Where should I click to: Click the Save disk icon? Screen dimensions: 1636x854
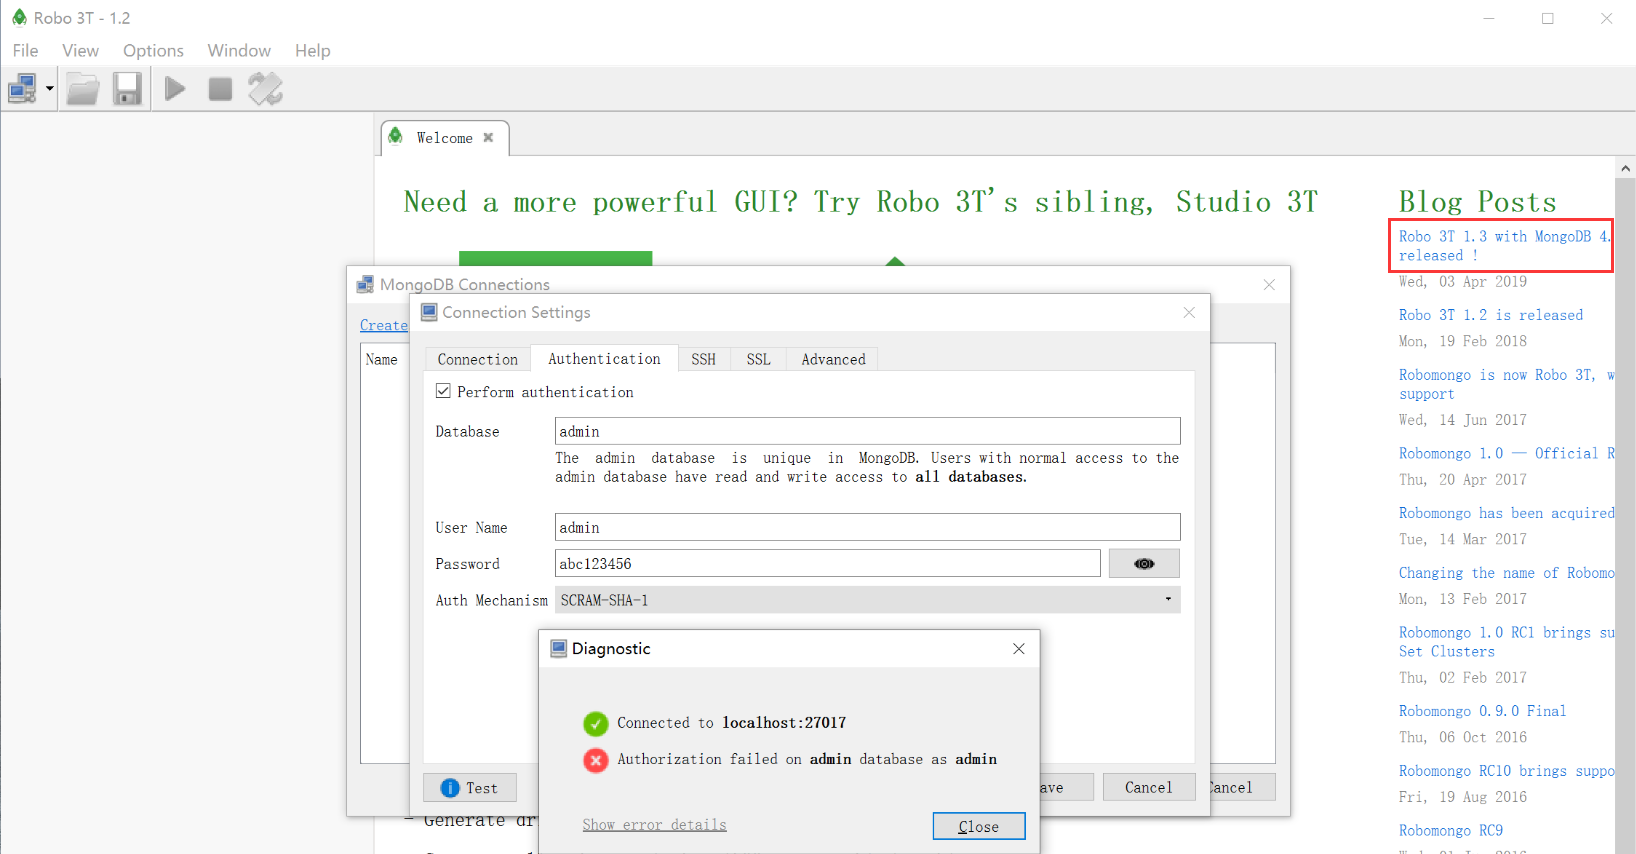point(127,89)
